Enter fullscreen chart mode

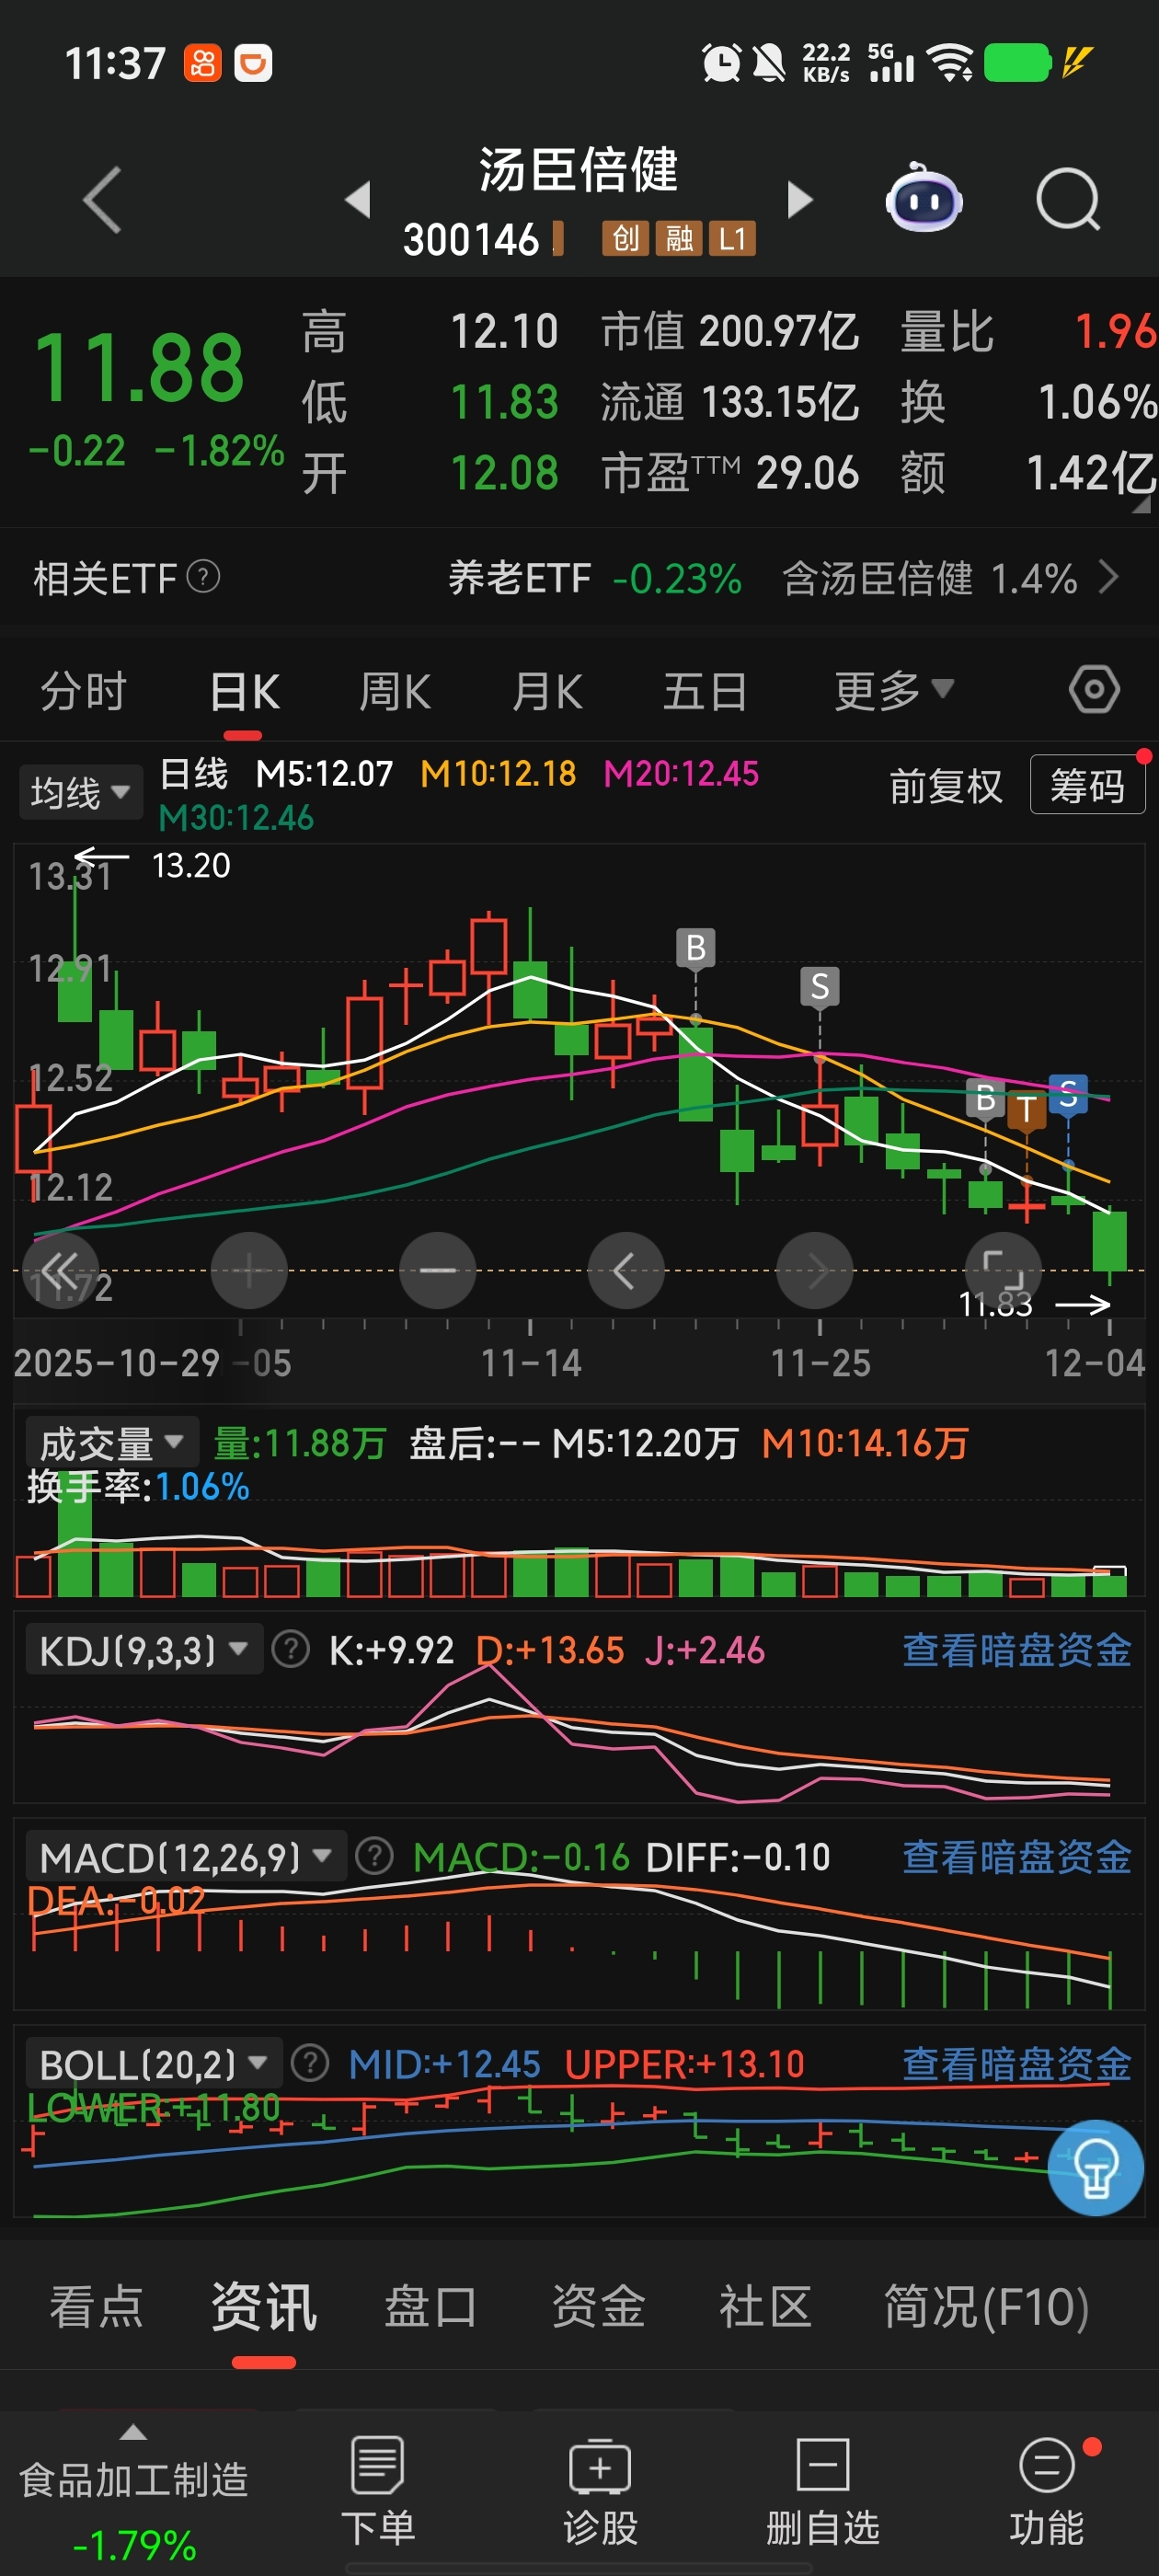click(x=1003, y=1271)
